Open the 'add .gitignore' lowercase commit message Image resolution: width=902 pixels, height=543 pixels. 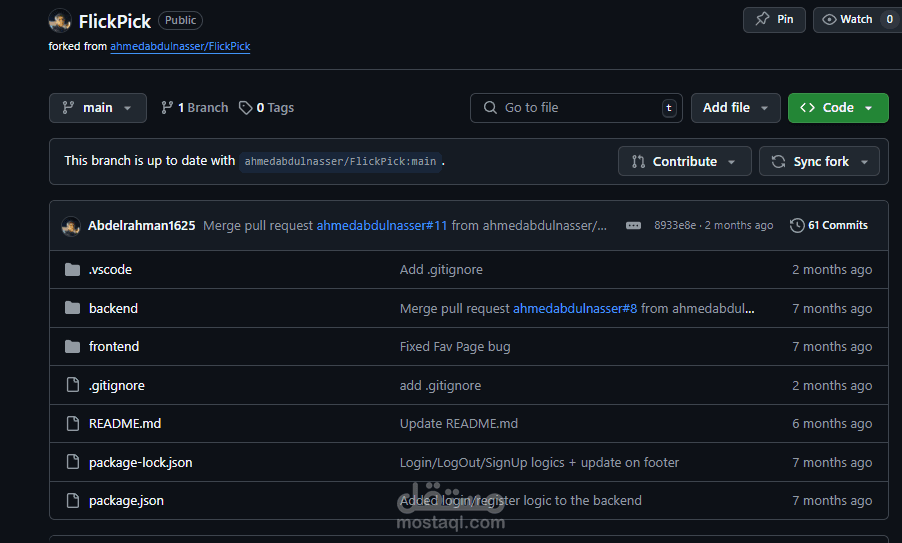click(x=440, y=385)
